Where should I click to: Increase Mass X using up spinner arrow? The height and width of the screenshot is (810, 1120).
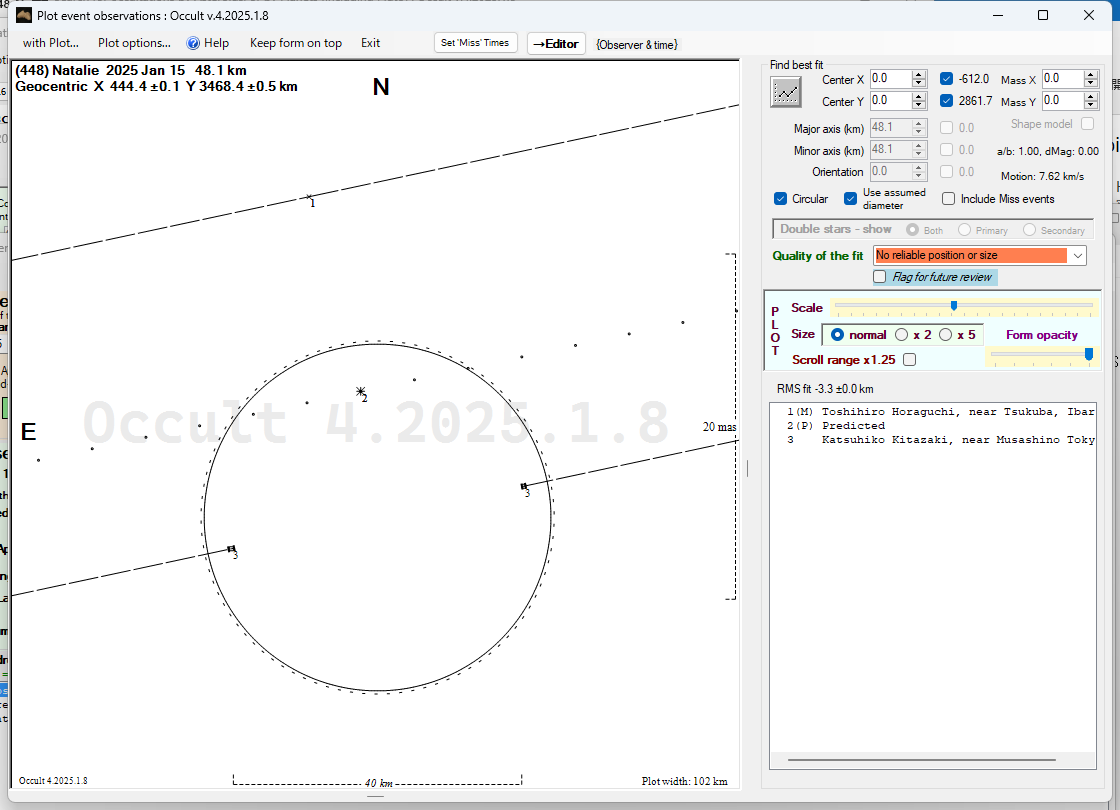(x=1091, y=75)
